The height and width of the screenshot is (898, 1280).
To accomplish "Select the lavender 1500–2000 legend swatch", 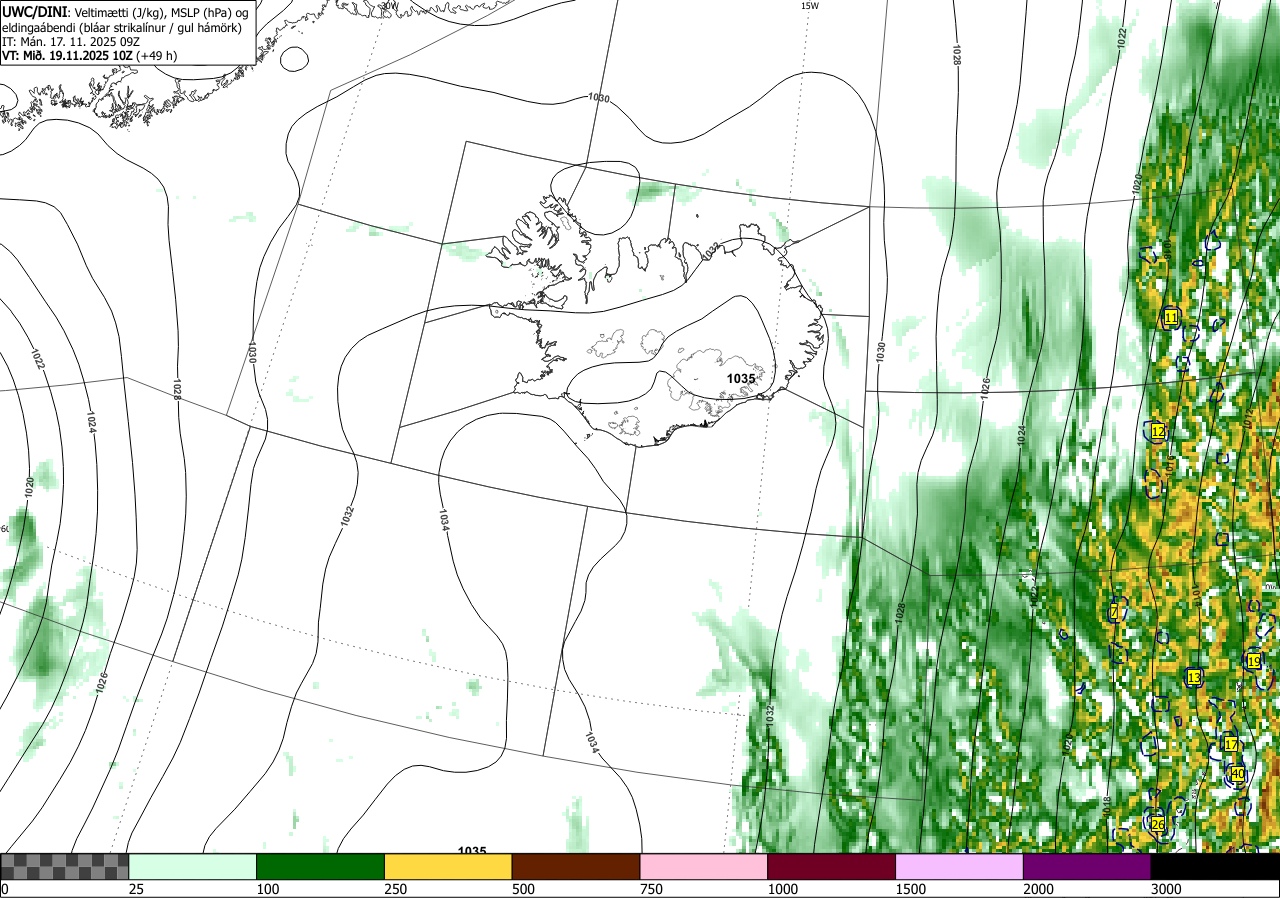I will 959,866.
